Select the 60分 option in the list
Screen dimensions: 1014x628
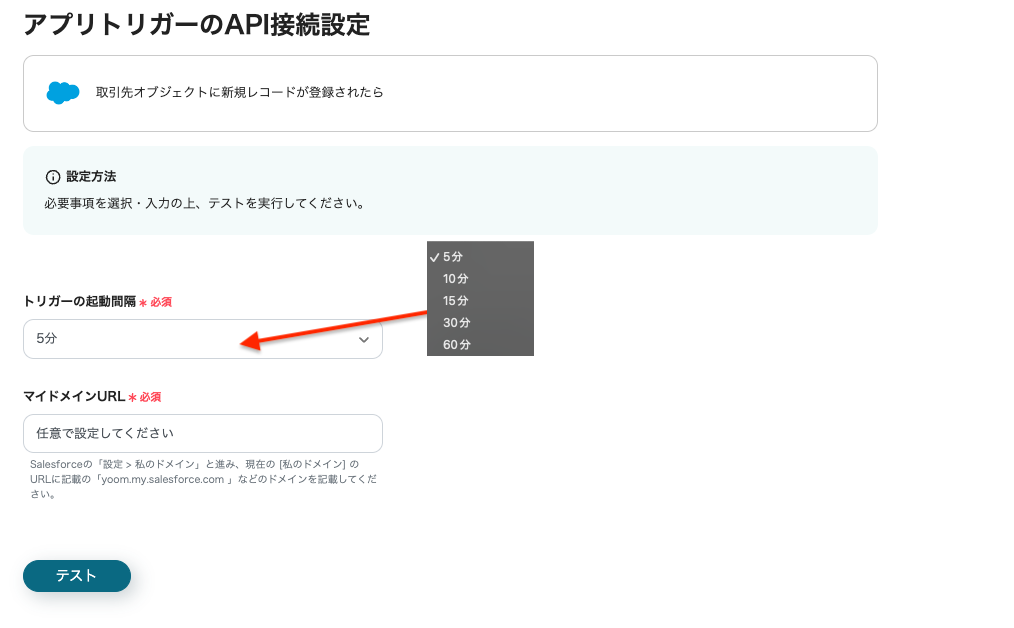pos(456,345)
